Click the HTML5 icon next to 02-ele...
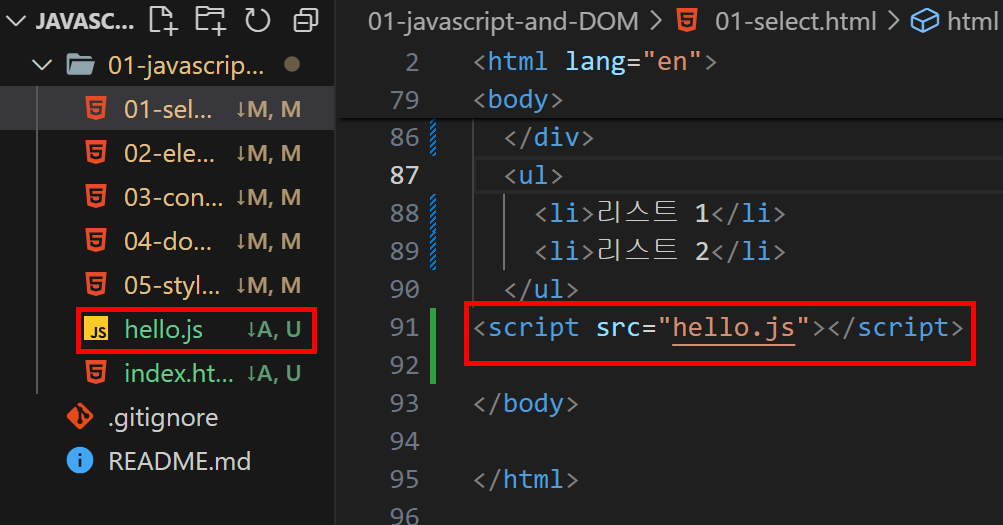 pyautogui.click(x=96, y=153)
